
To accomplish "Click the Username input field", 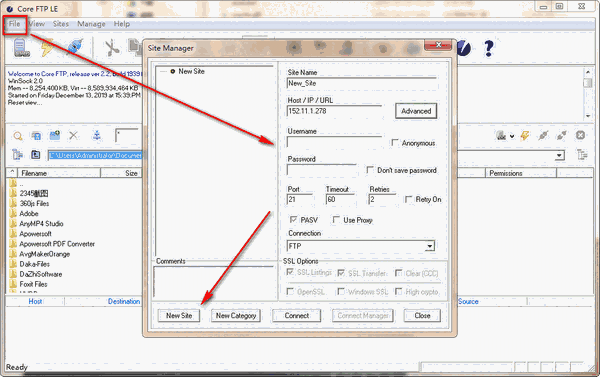I will (334, 142).
